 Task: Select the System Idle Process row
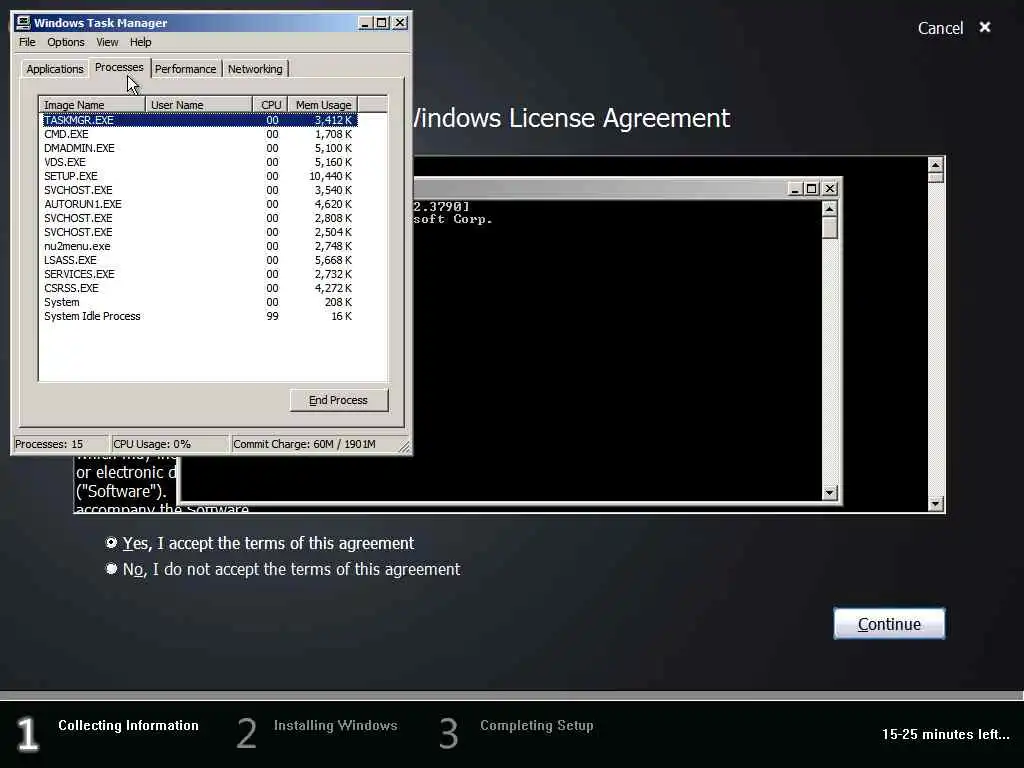point(199,317)
